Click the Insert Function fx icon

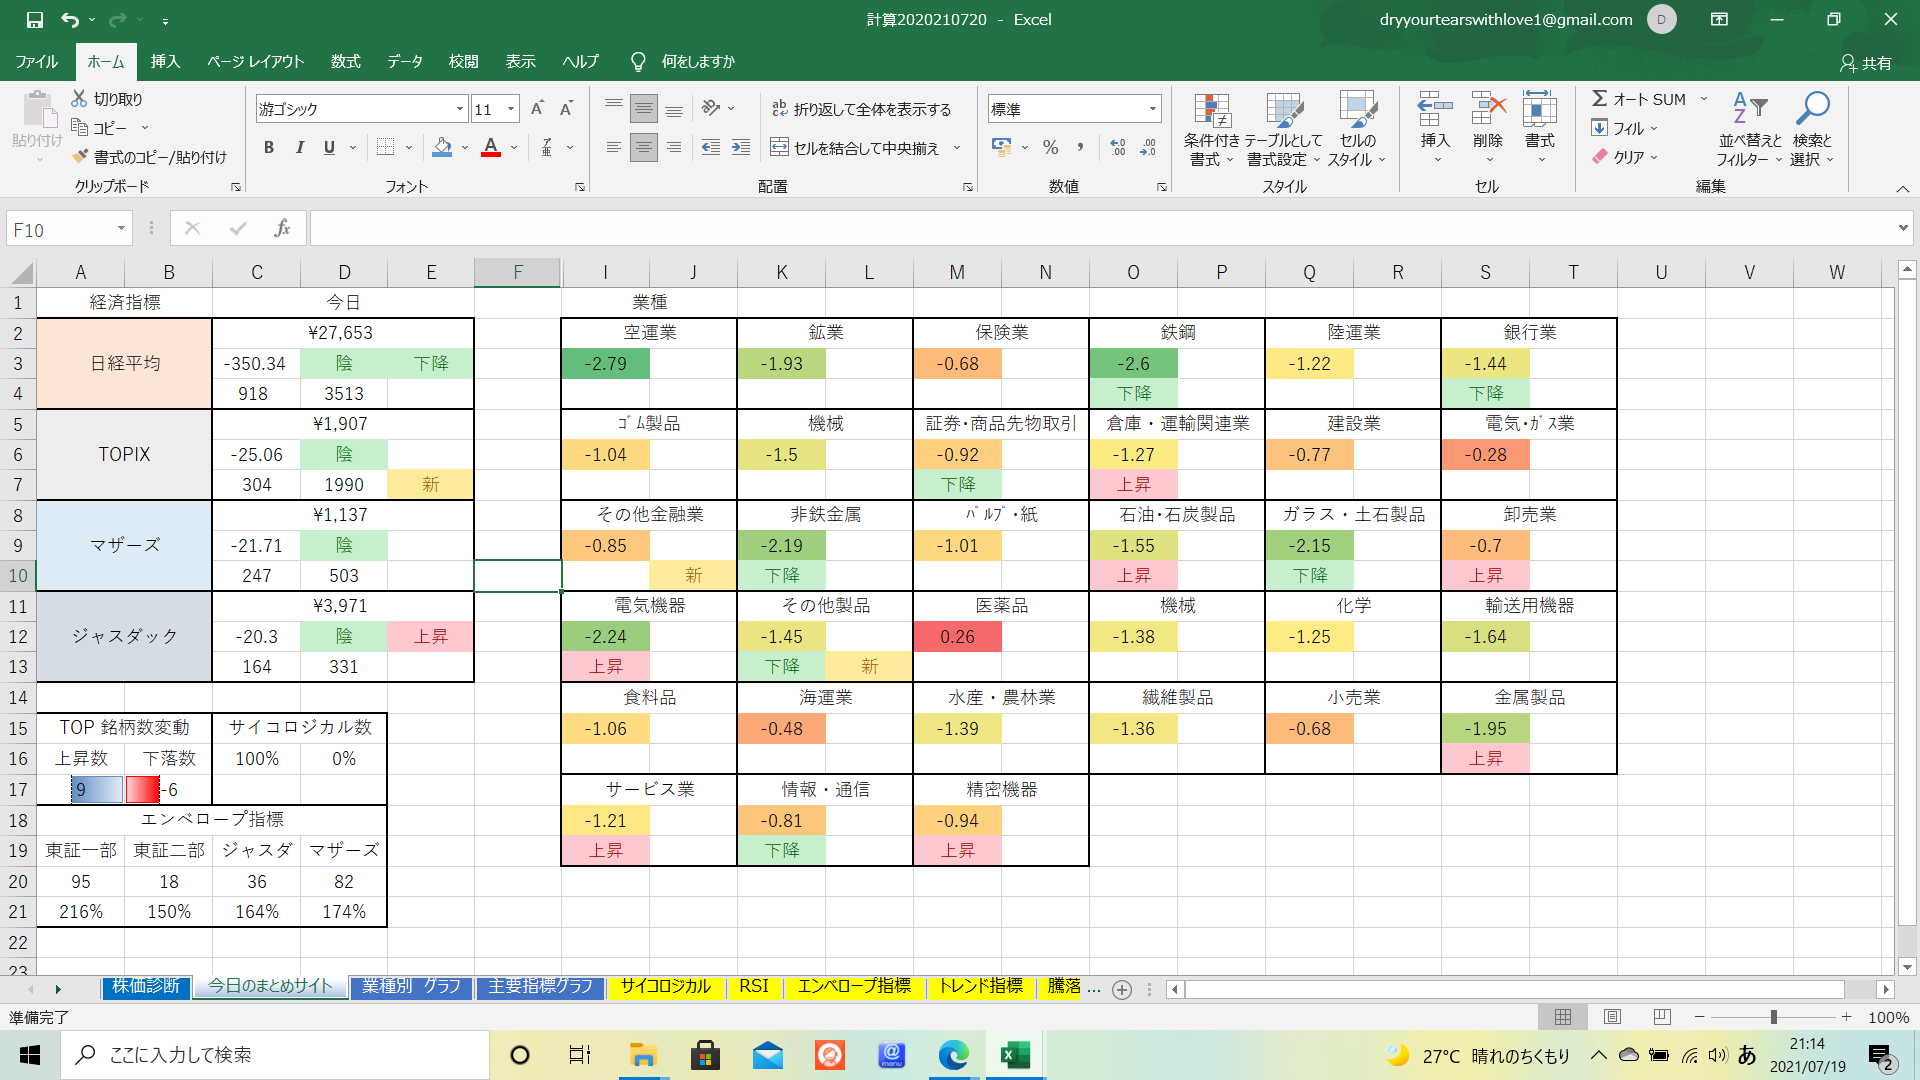tap(282, 229)
